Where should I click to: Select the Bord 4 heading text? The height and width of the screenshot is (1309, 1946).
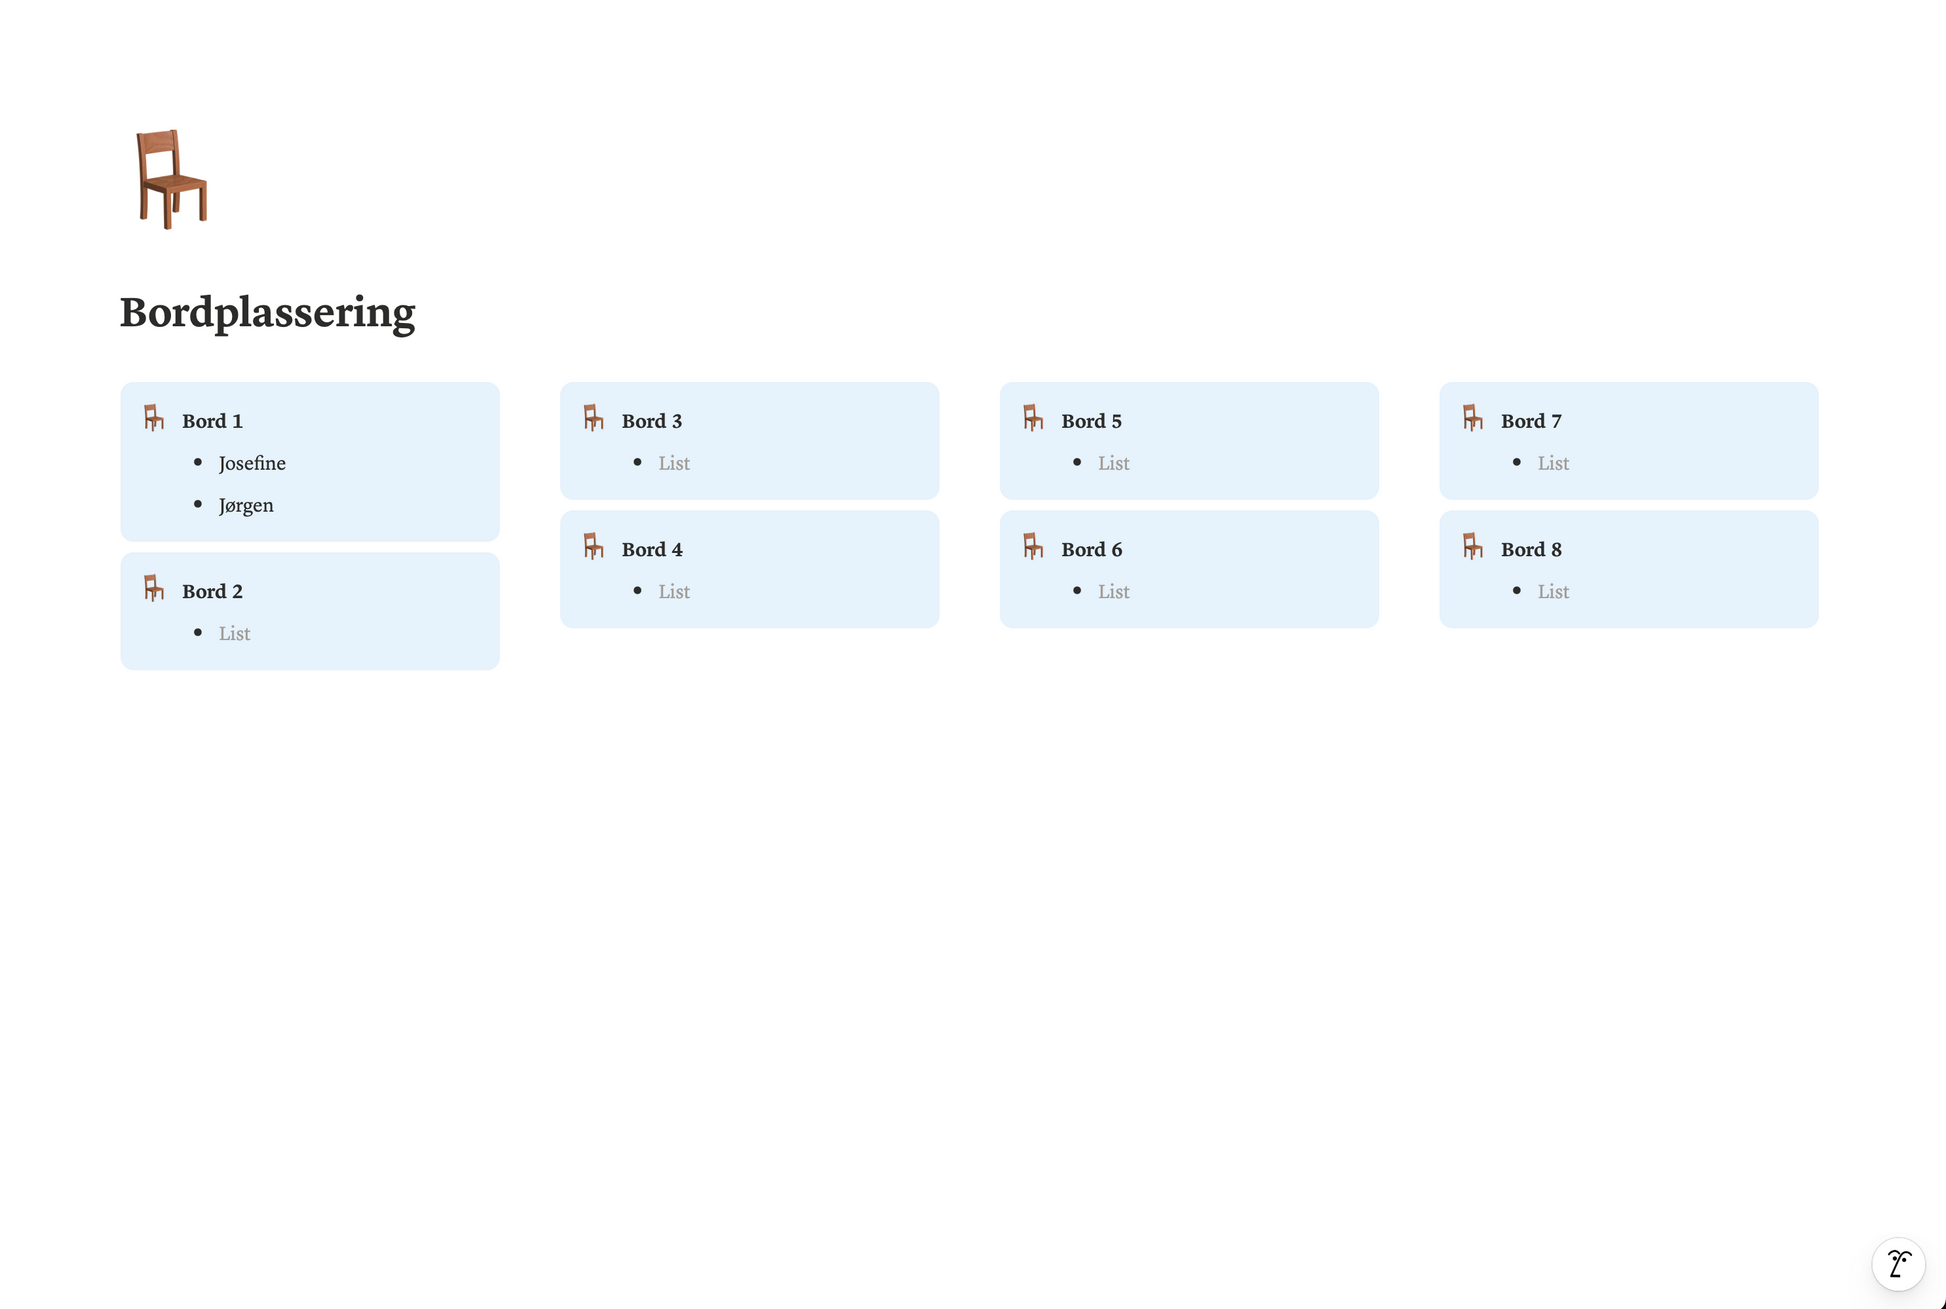click(652, 549)
